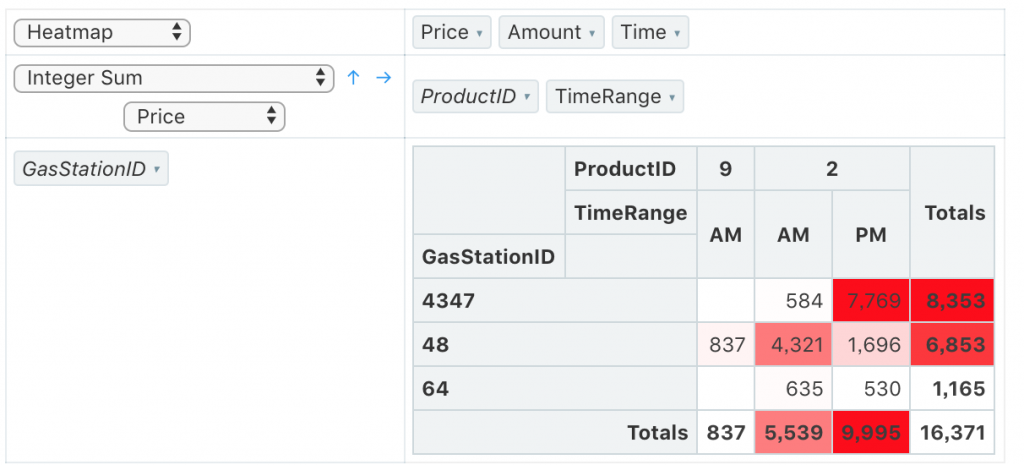
Task: Click the 7,769 heatmap cell
Action: tap(871, 300)
